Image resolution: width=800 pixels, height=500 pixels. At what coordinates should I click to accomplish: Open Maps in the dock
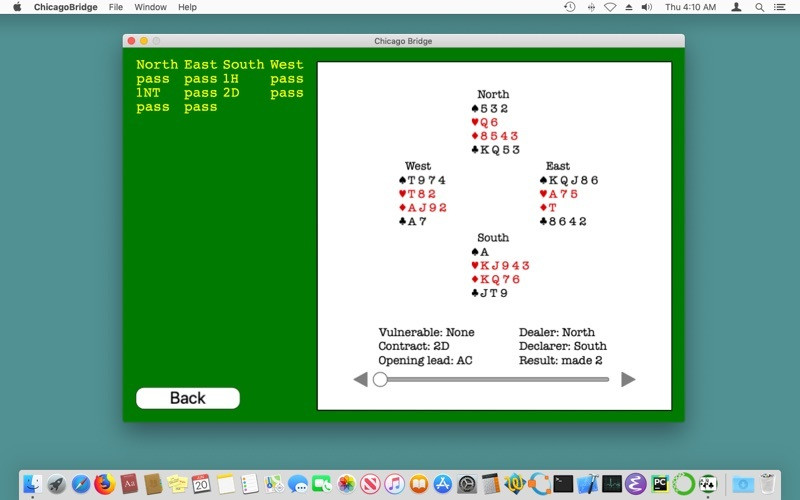pyautogui.click(x=273, y=484)
